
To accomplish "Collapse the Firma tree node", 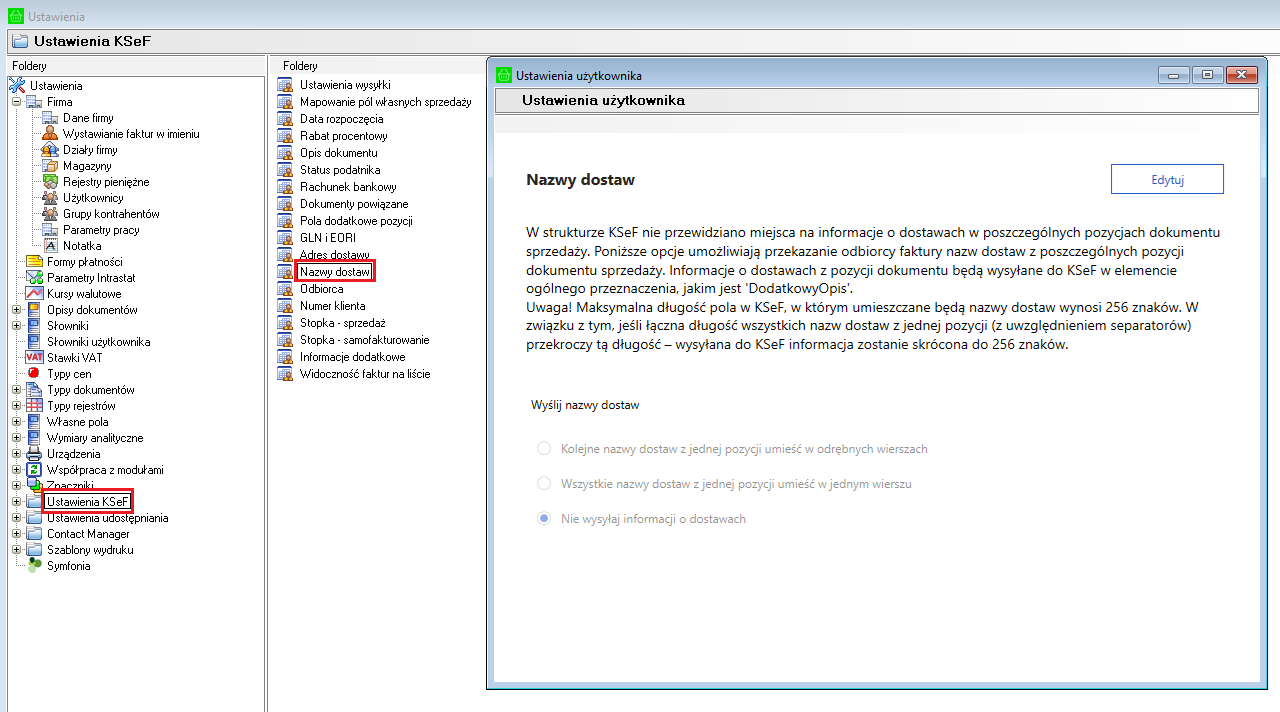I will [x=16, y=102].
